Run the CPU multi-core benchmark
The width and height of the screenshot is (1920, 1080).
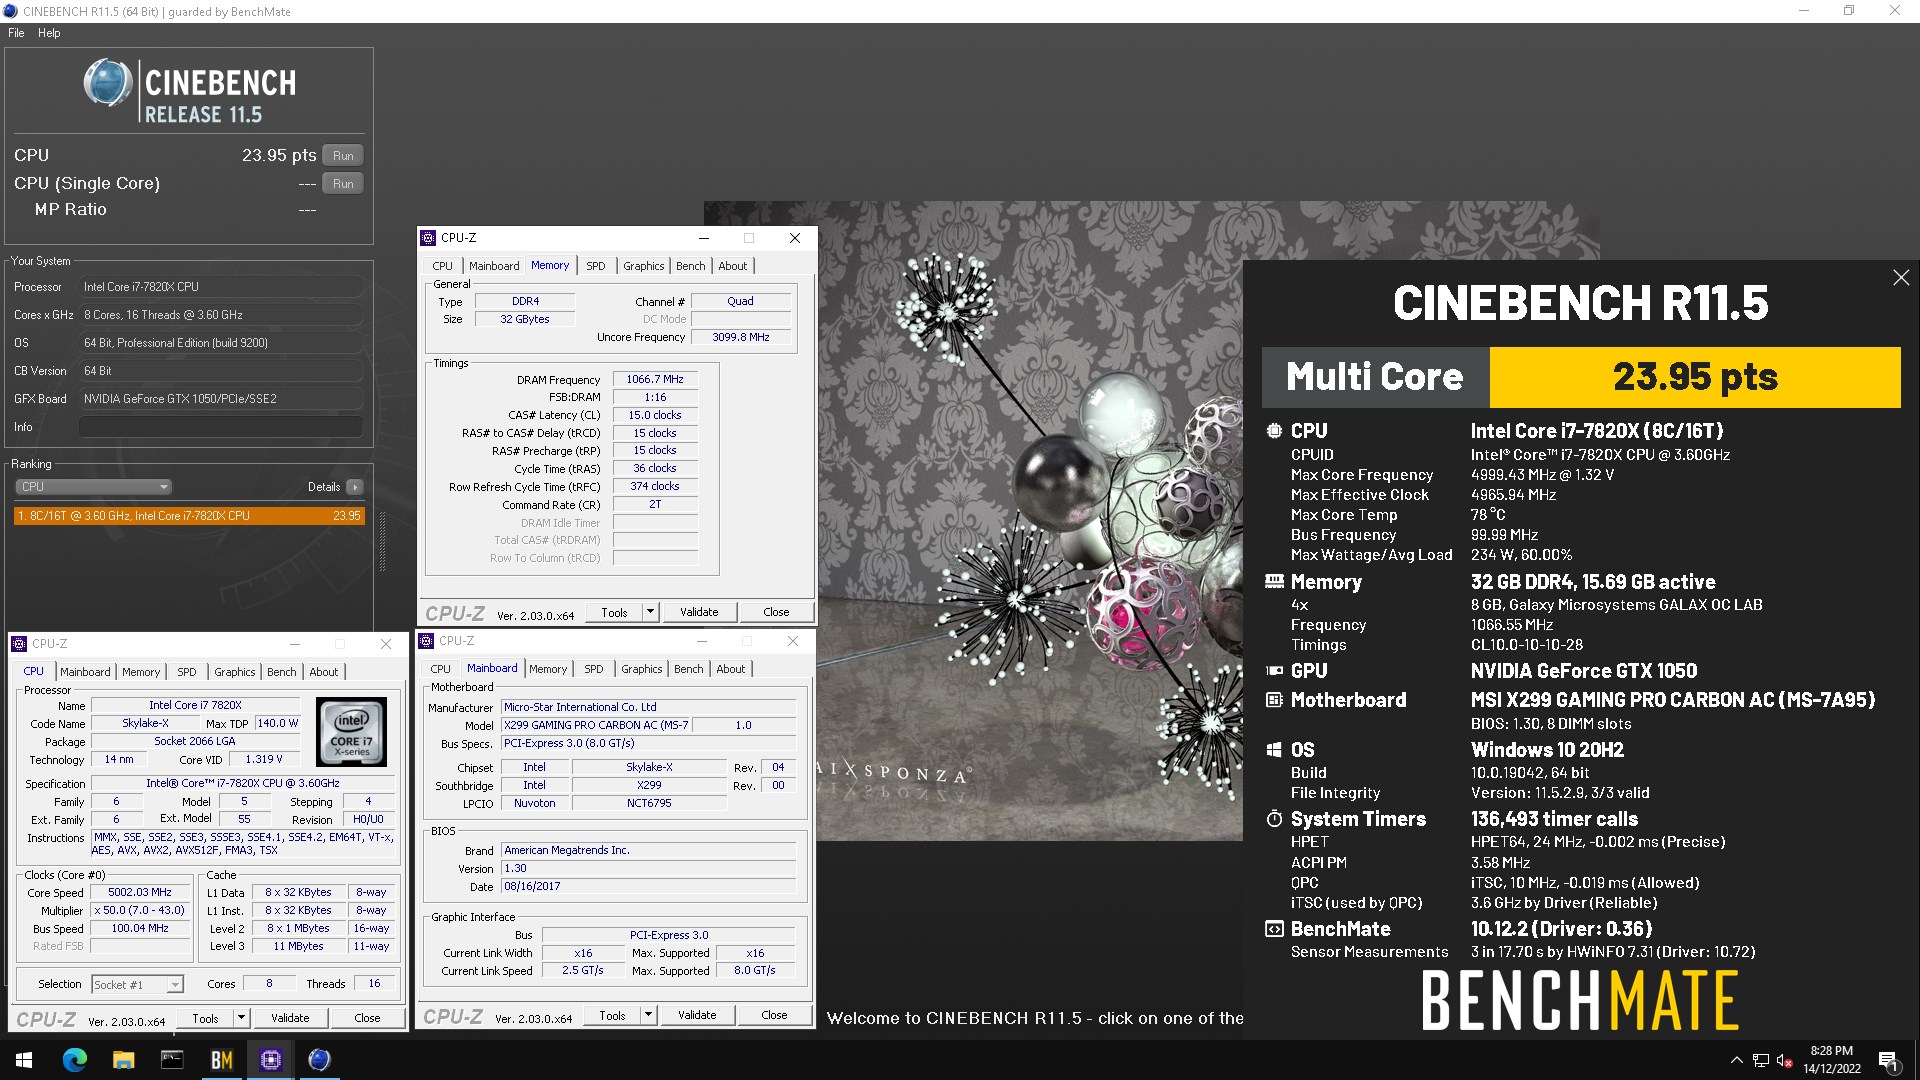coord(343,156)
